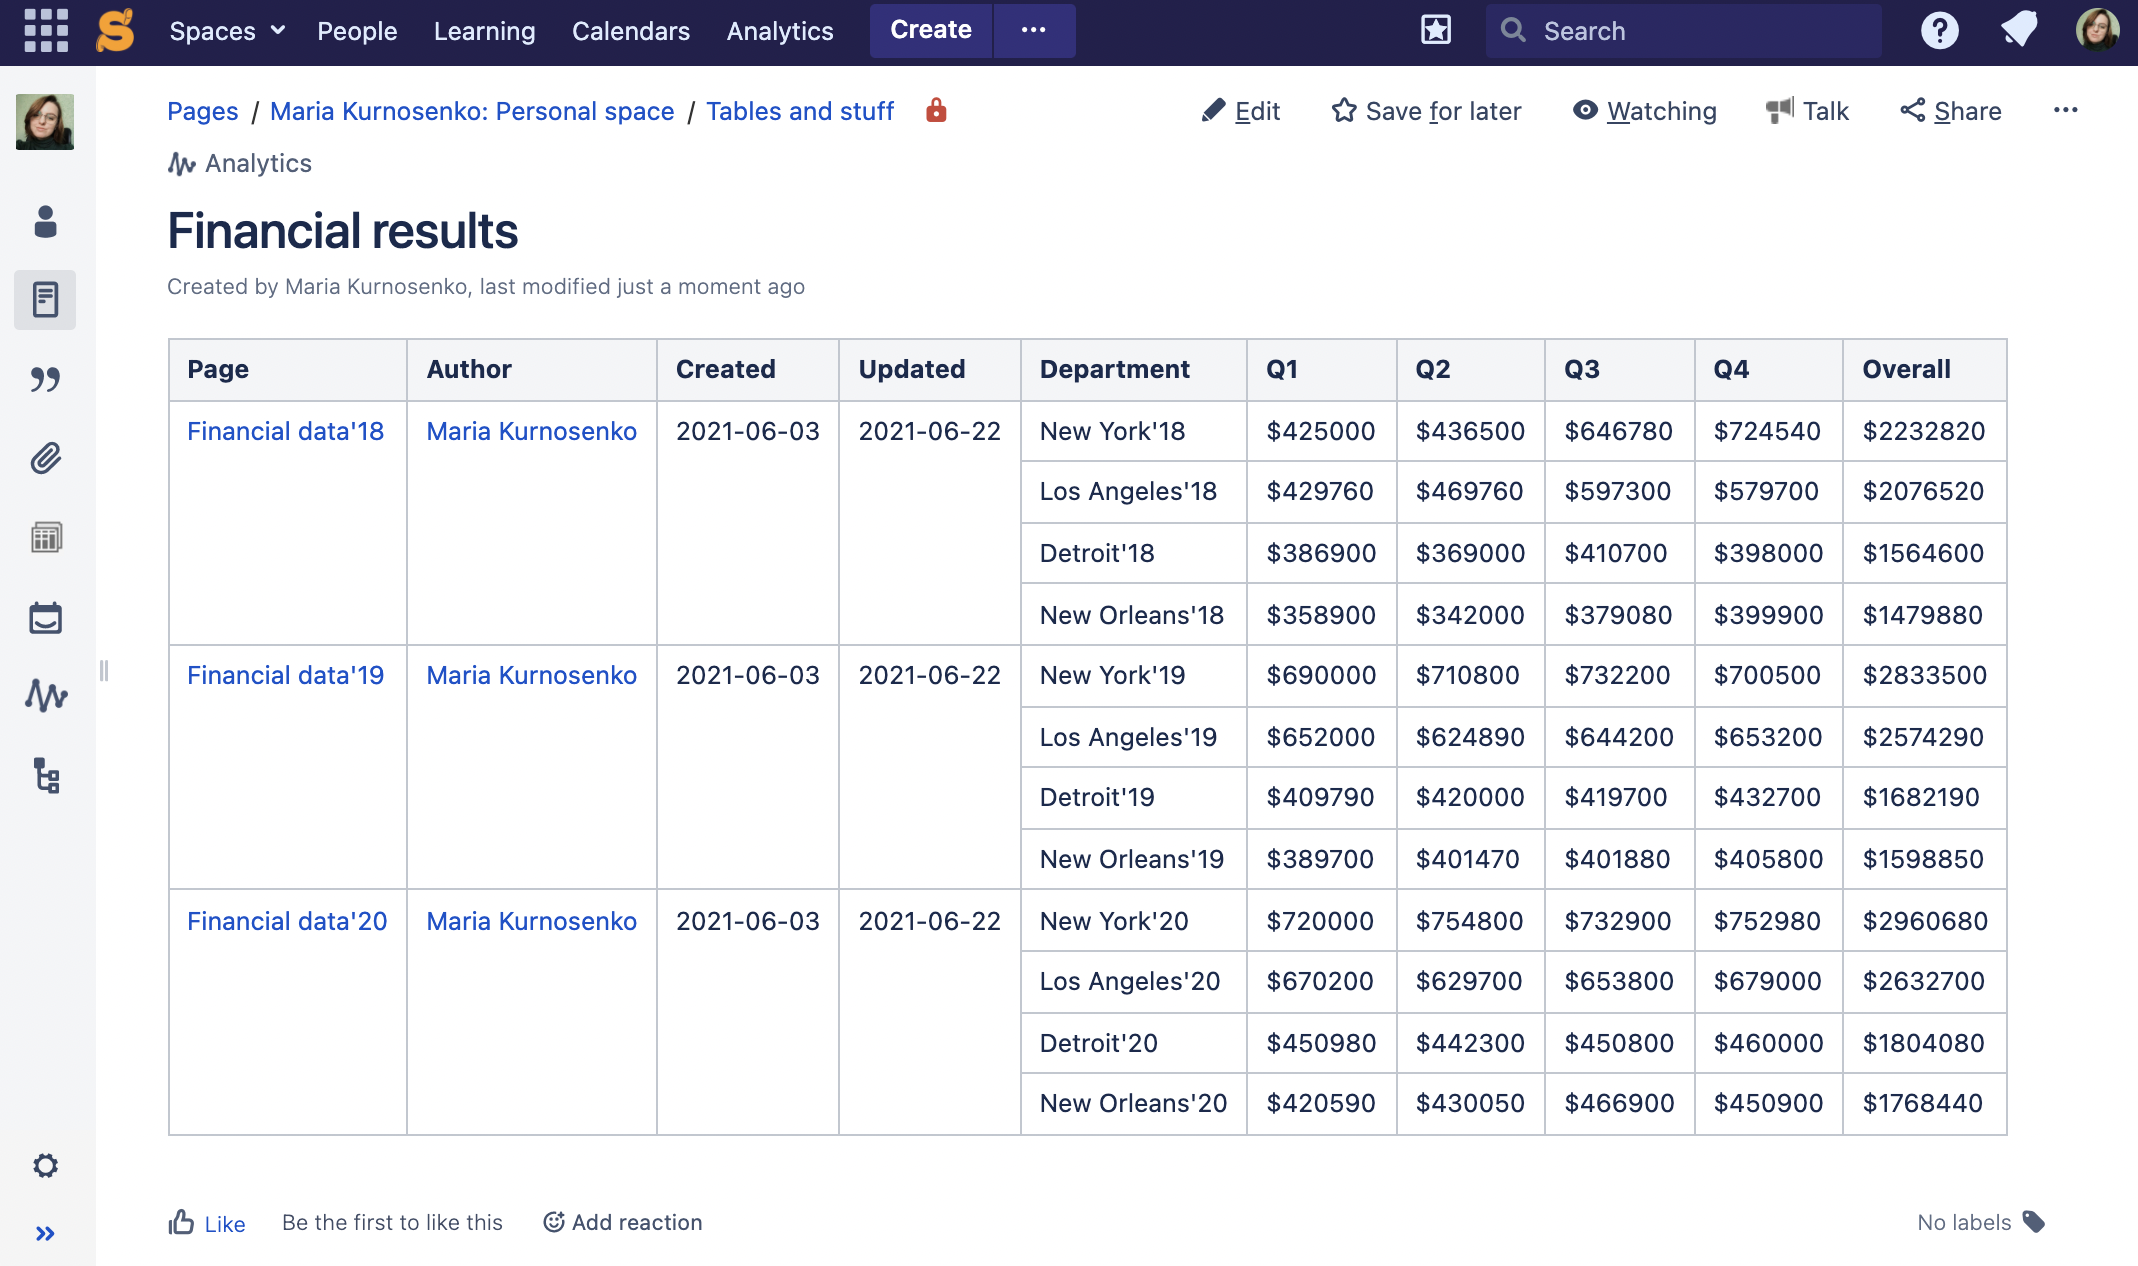Image resolution: width=2138 pixels, height=1266 pixels.
Task: Click the page restrictions lock icon
Action: 935,110
